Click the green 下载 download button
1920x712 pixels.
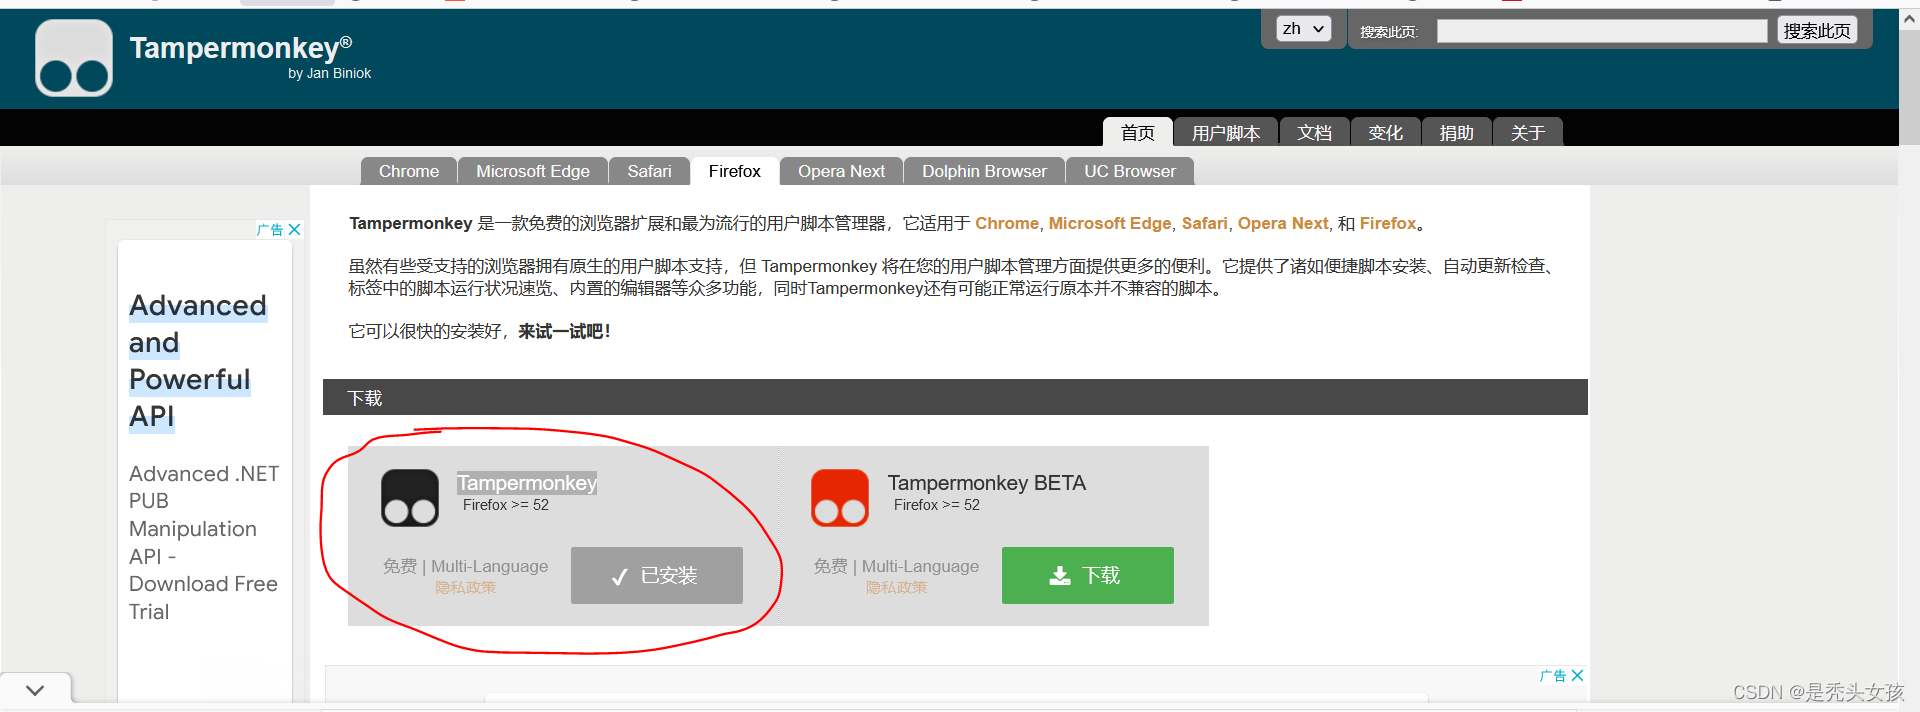(x=1088, y=575)
